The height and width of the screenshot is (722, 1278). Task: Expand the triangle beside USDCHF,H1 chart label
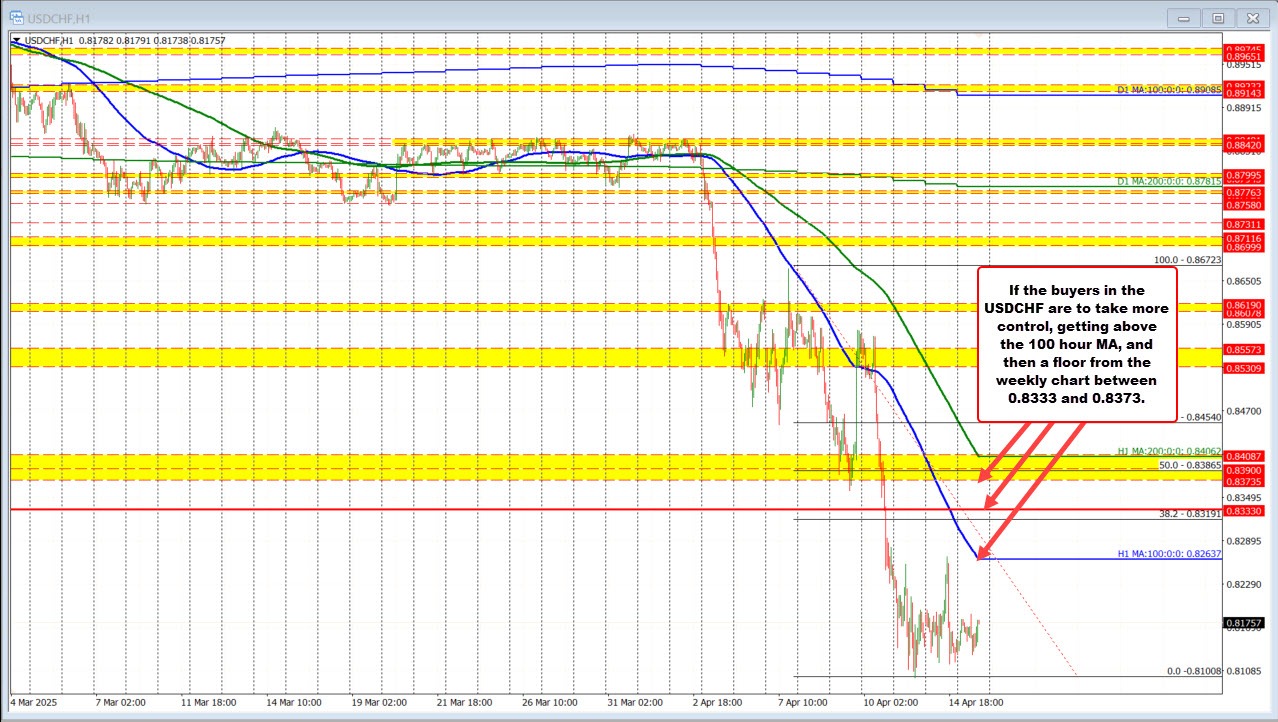pyautogui.click(x=15, y=40)
